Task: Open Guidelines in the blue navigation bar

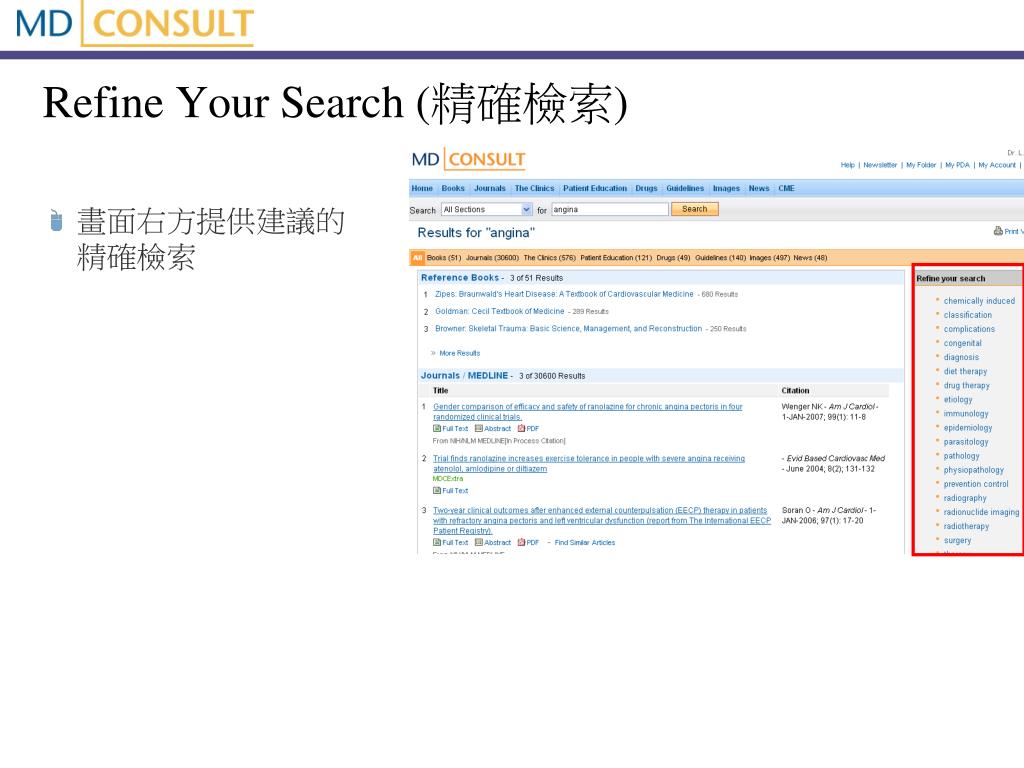Action: [x=685, y=188]
